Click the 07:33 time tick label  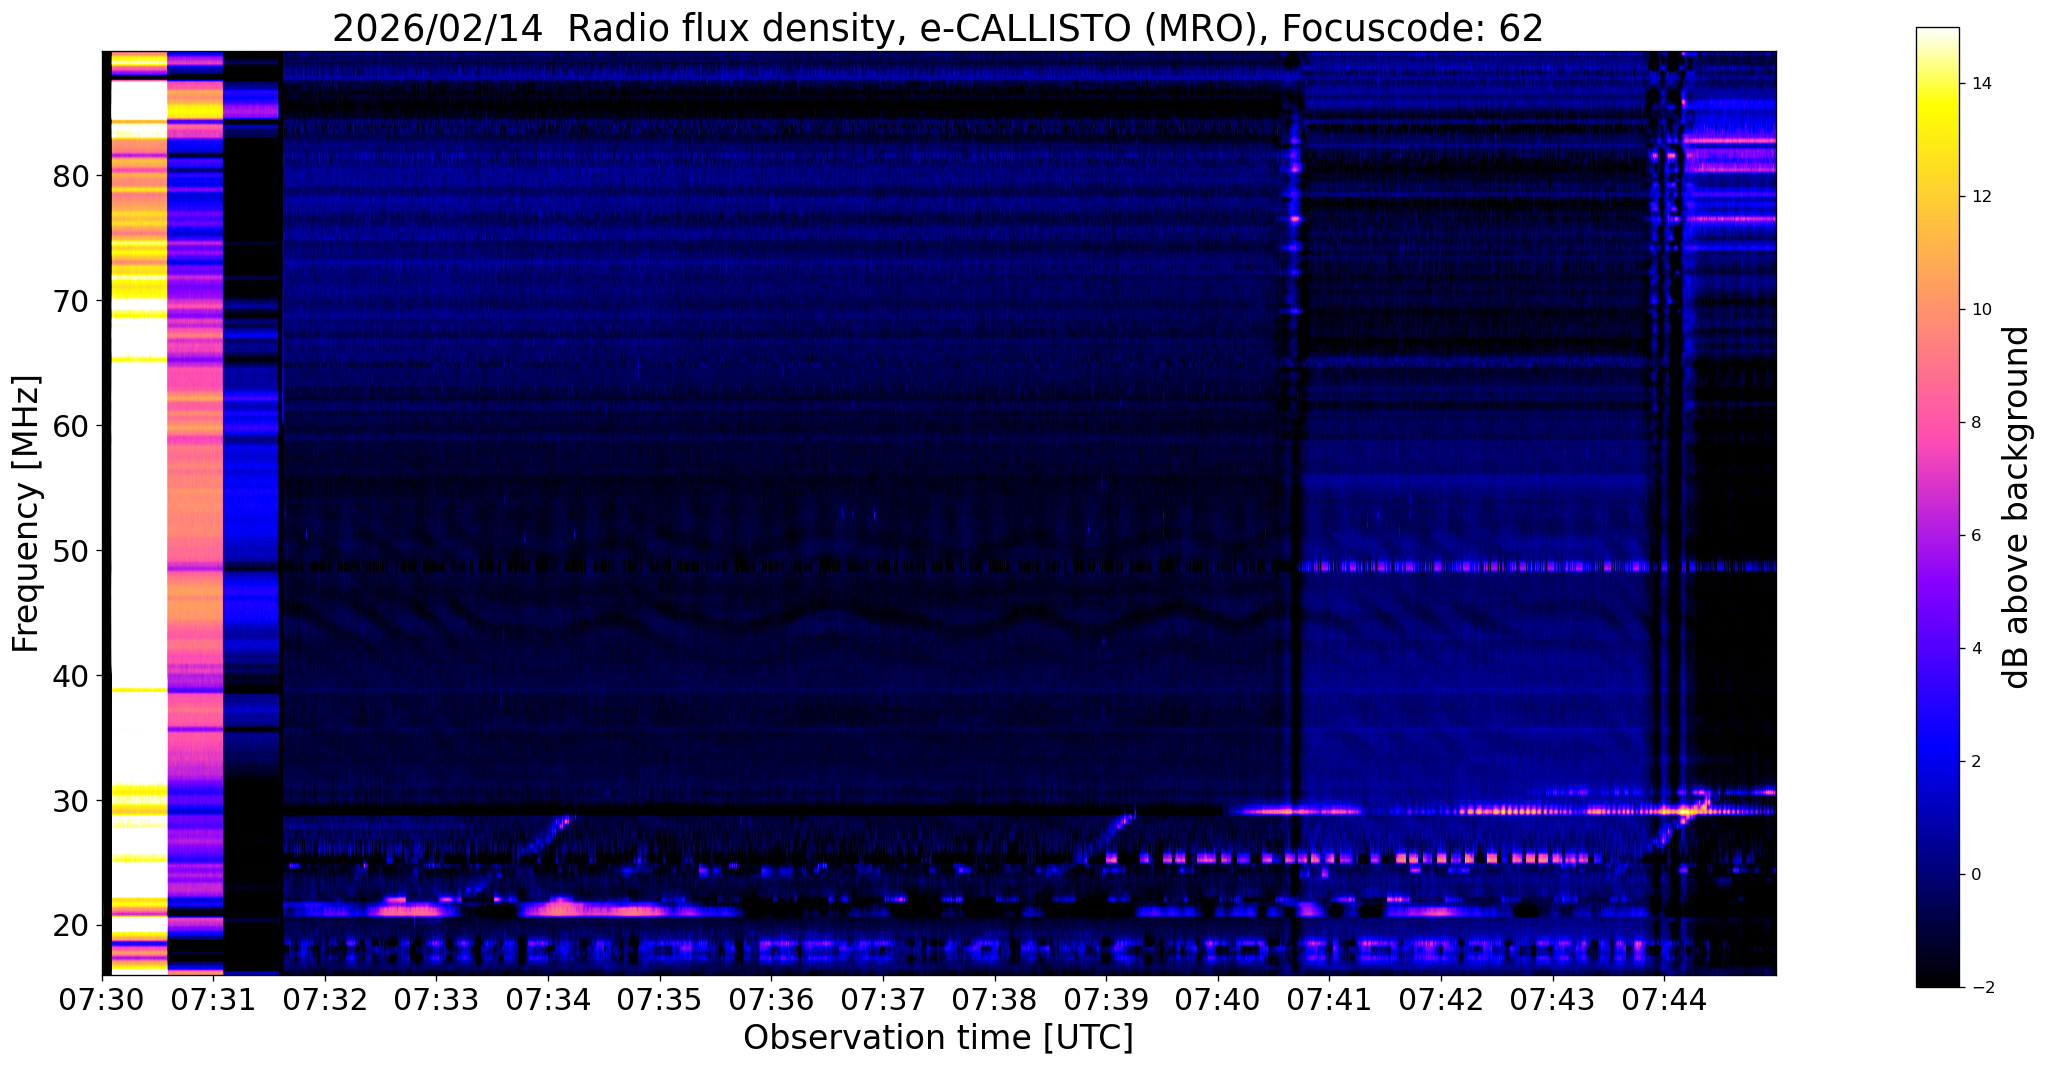(x=437, y=999)
